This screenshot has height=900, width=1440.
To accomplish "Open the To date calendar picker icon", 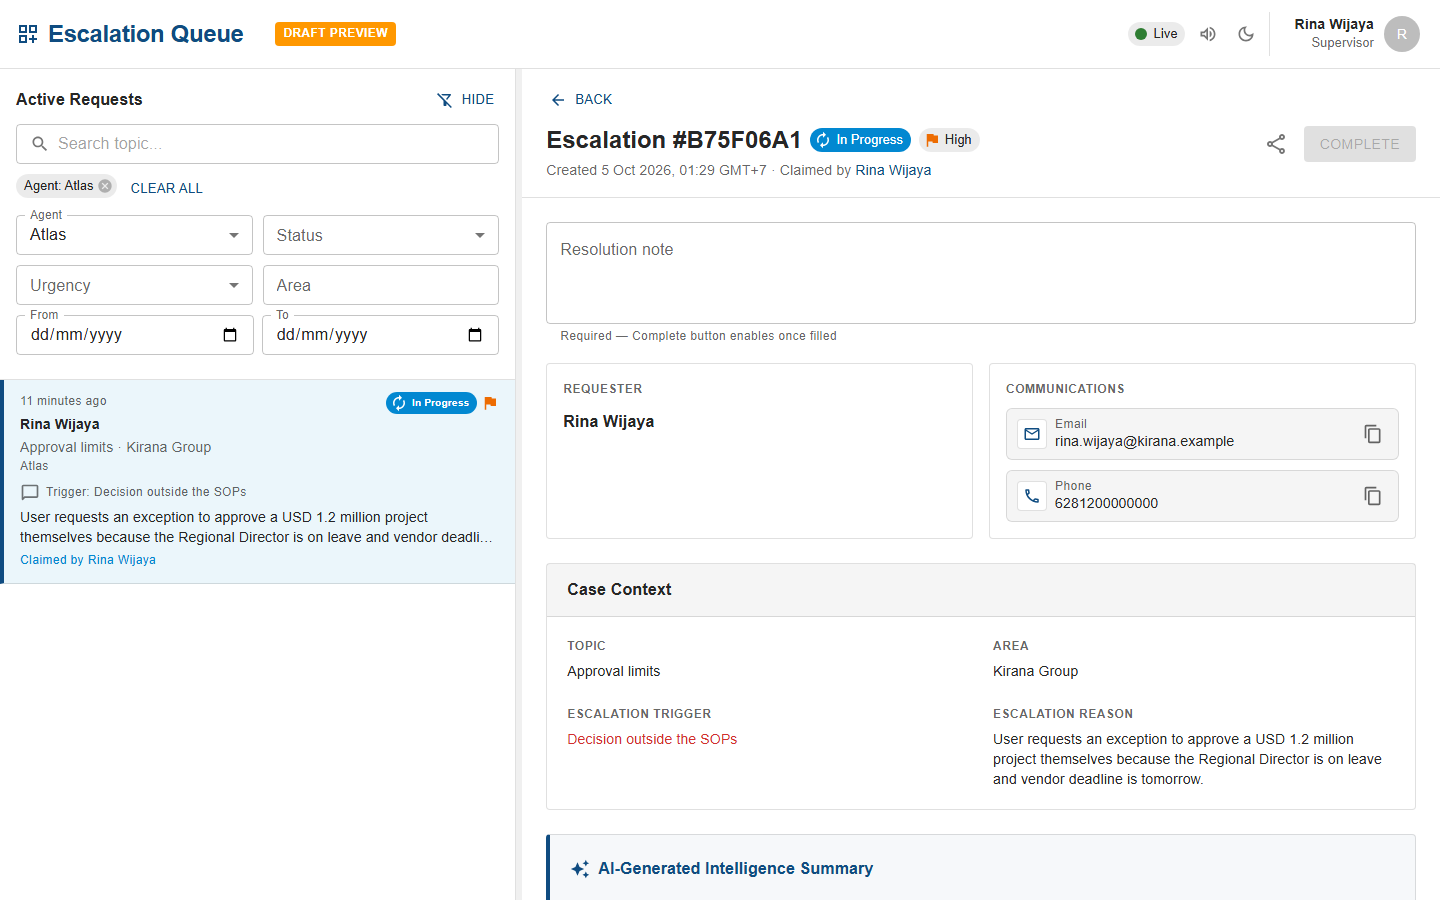I will (475, 335).
